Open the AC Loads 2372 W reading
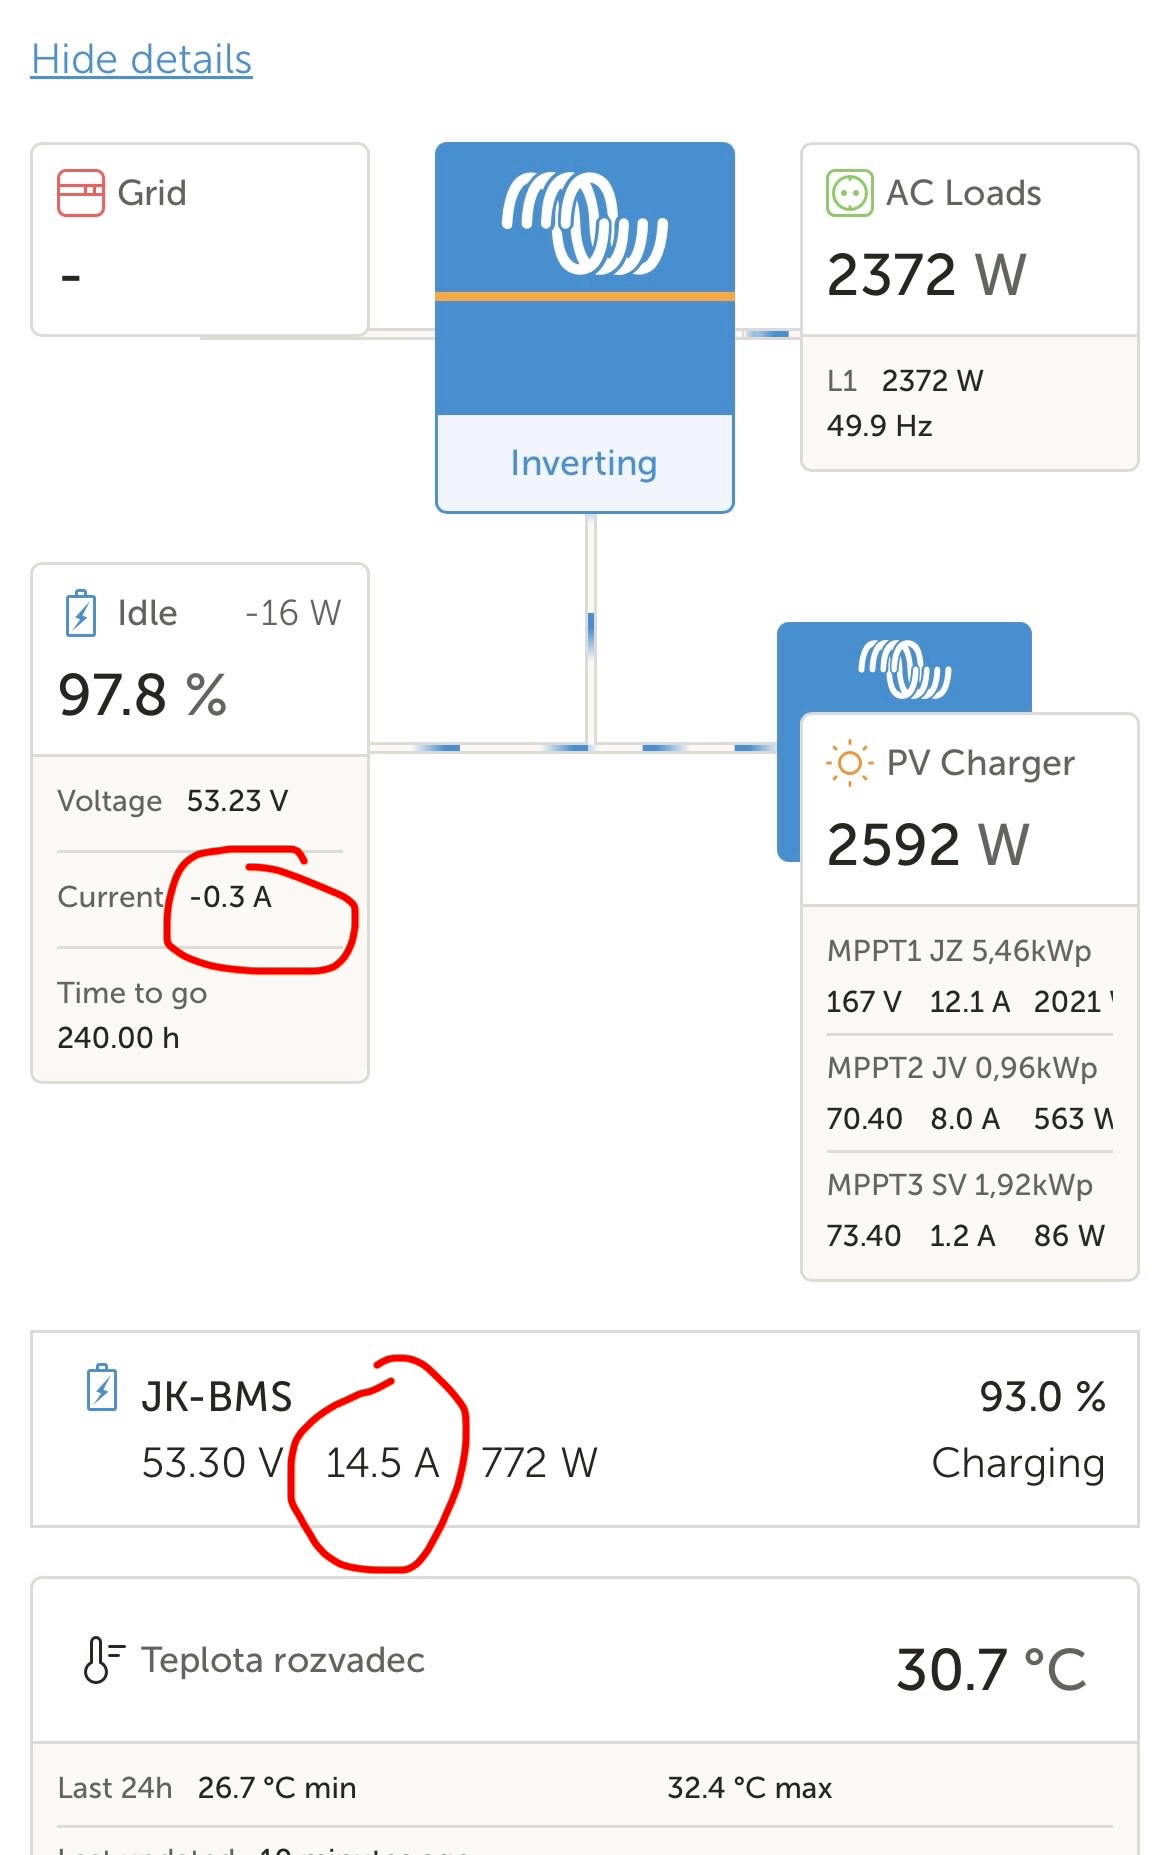Screen dimensions: 1170x1855 tap(926, 275)
